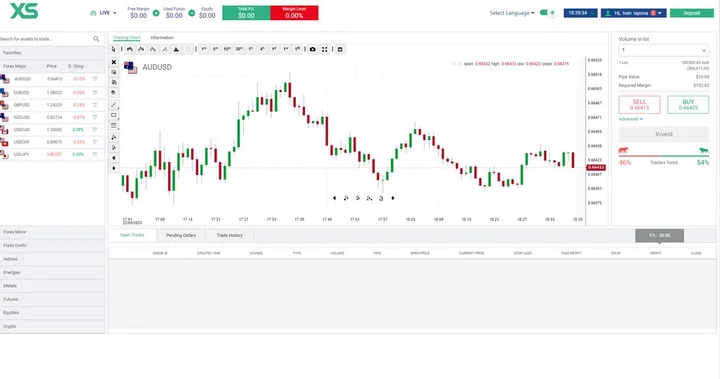Toggle favorite icon on USDCAD row
The height and width of the screenshot is (379, 720).
click(x=95, y=130)
